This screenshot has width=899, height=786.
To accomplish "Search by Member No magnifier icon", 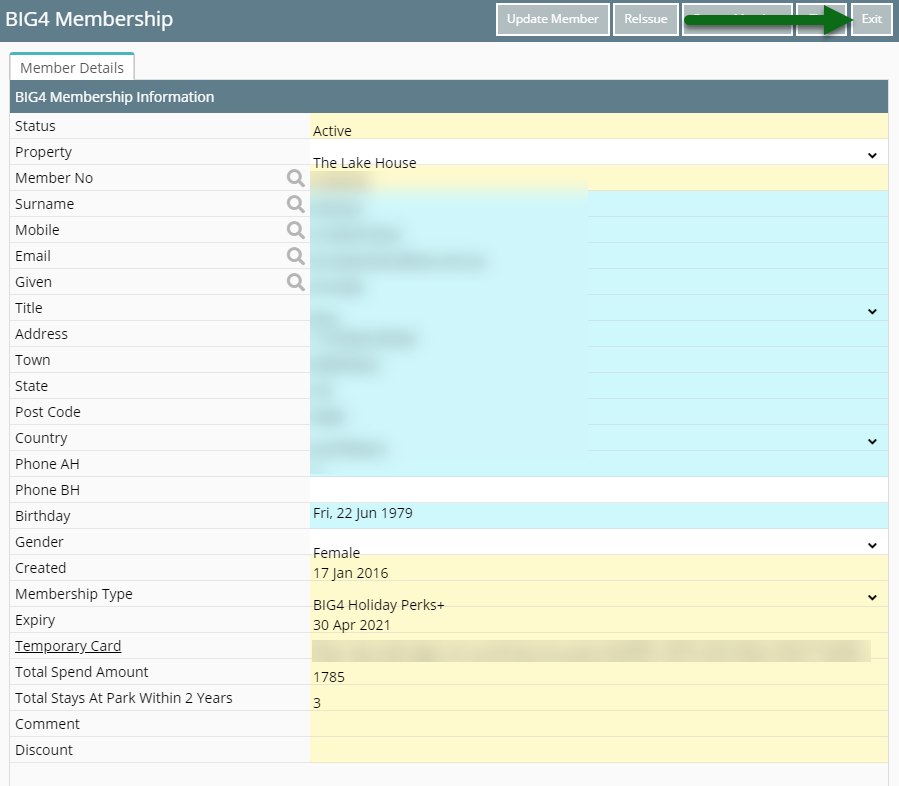I will [295, 178].
